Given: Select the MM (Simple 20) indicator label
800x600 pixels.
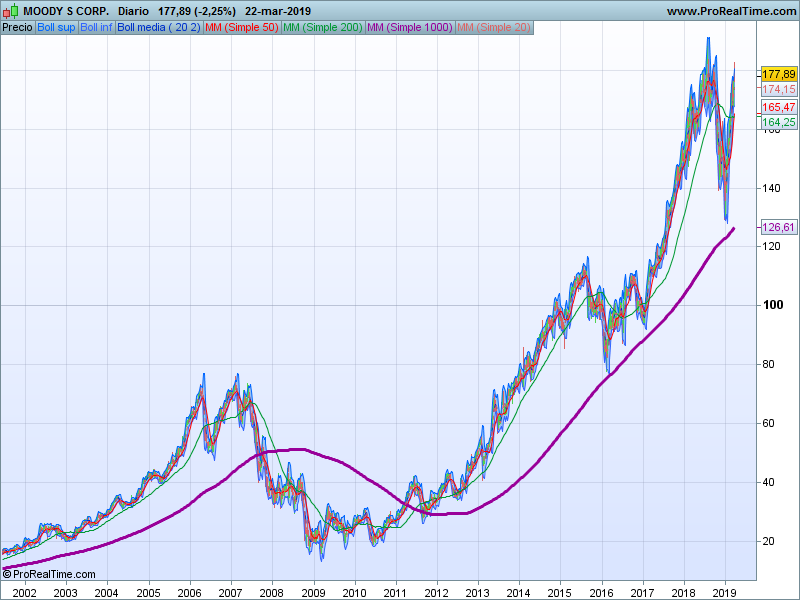Looking at the screenshot, I should click(494, 28).
